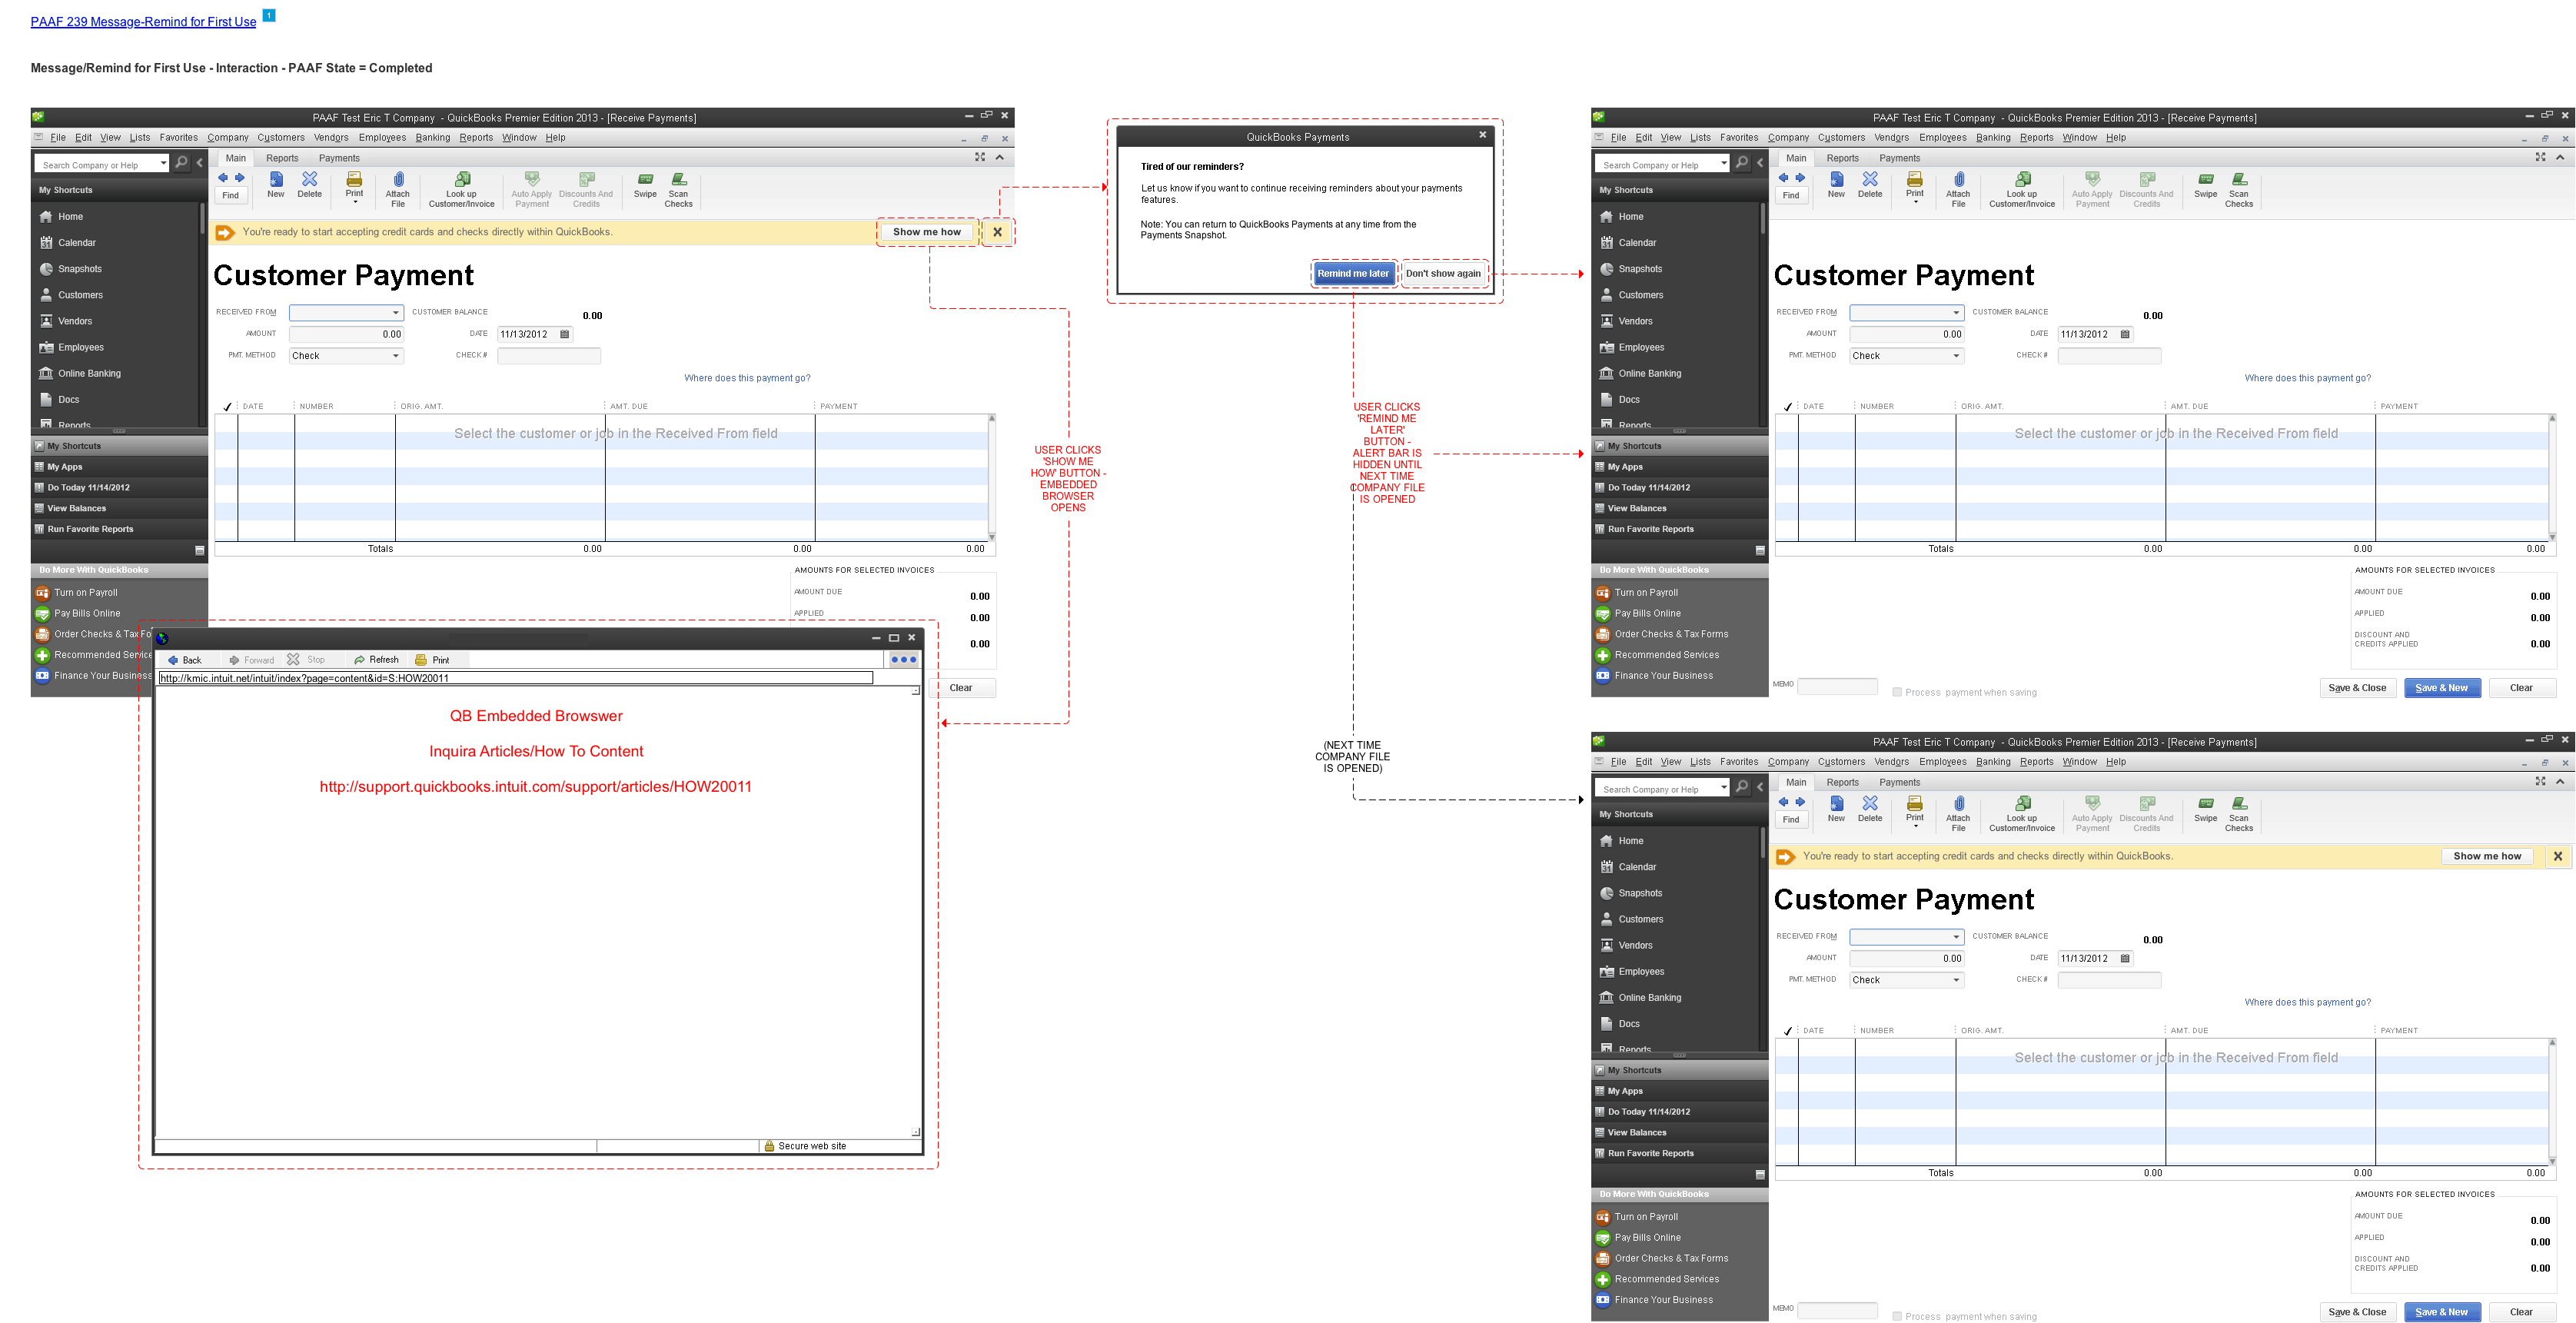Click Refresh in the embedded browser

coord(377,660)
